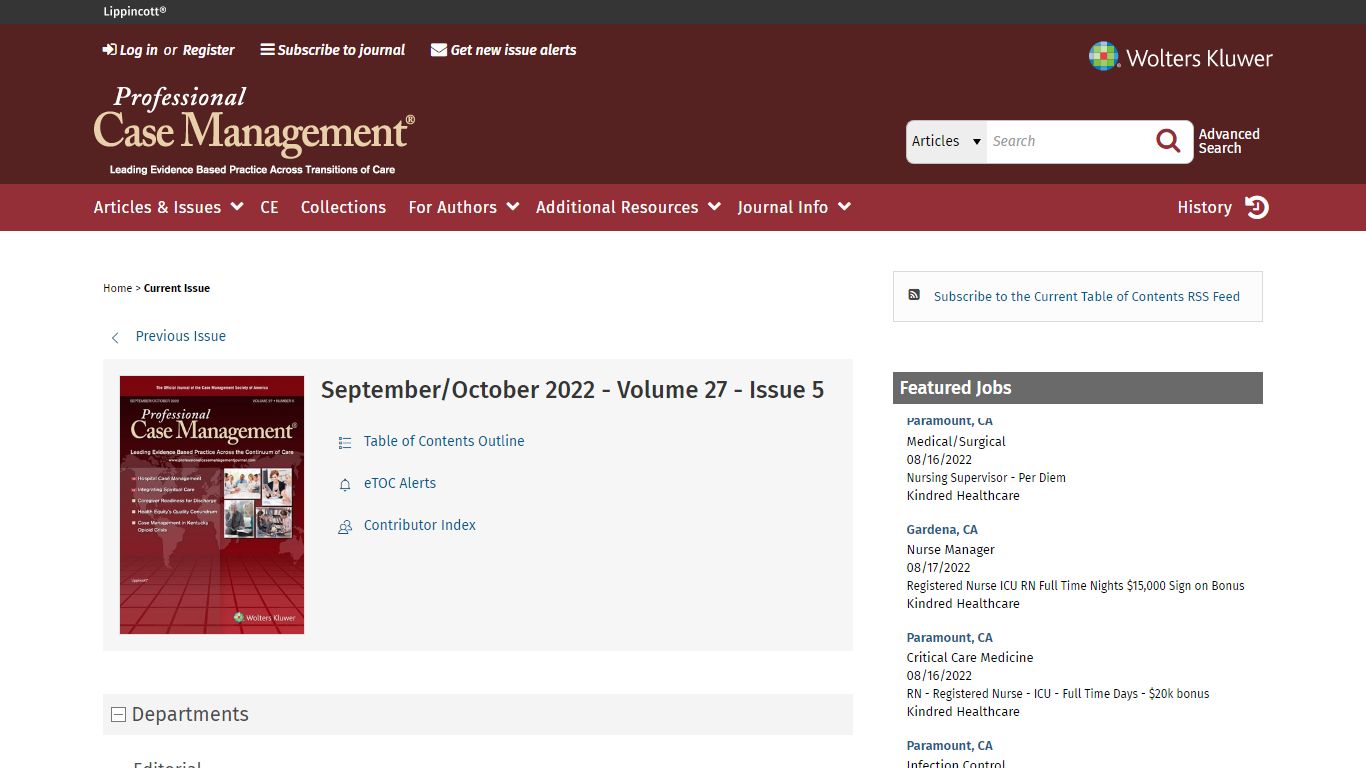Click the September/October 2022 issue heading
Image resolution: width=1366 pixels, height=768 pixels.
[572, 390]
